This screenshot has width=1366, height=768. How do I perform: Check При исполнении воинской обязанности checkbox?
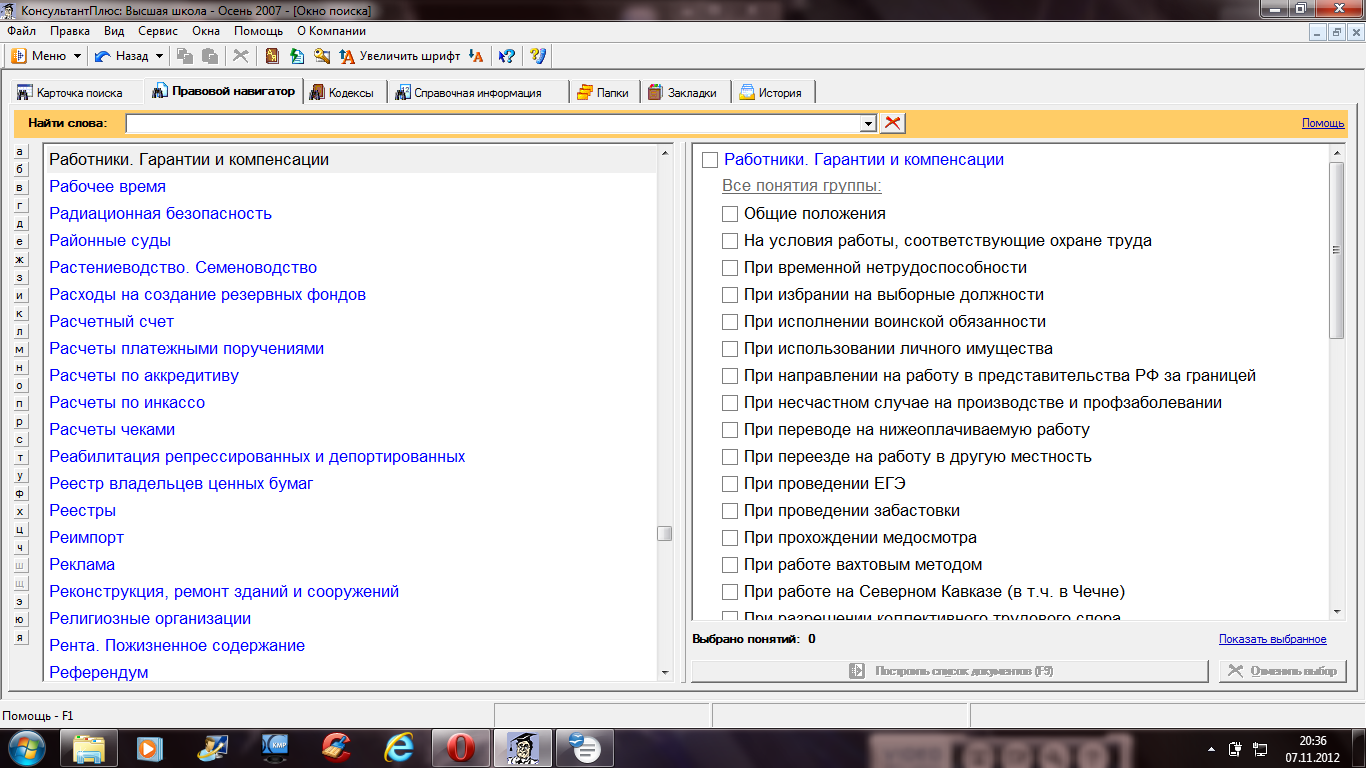730,322
